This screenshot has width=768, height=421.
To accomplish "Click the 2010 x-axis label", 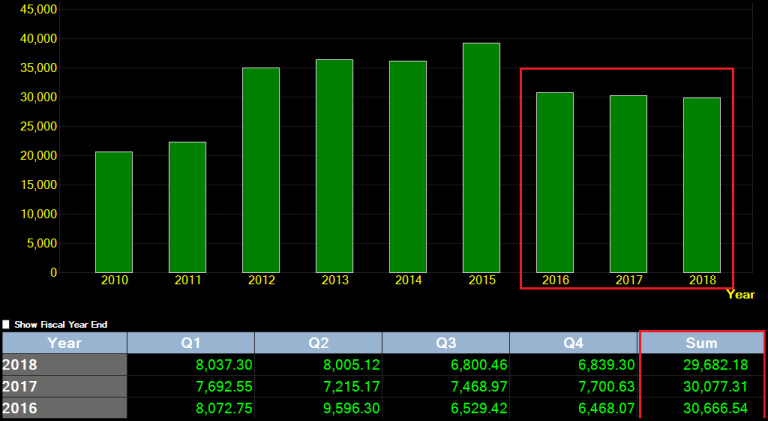I will click(x=115, y=280).
